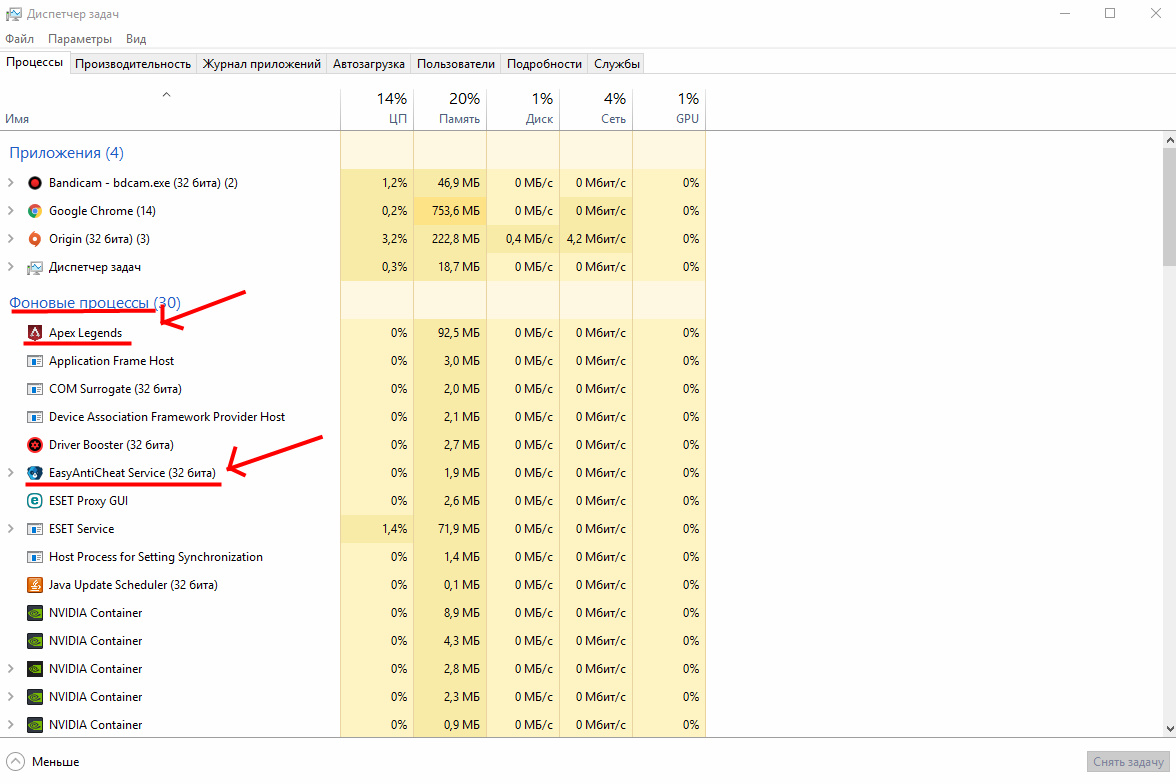This screenshot has width=1176, height=784.
Task: Click the Device Association Framework Provider Host icon
Action: [x=34, y=417]
